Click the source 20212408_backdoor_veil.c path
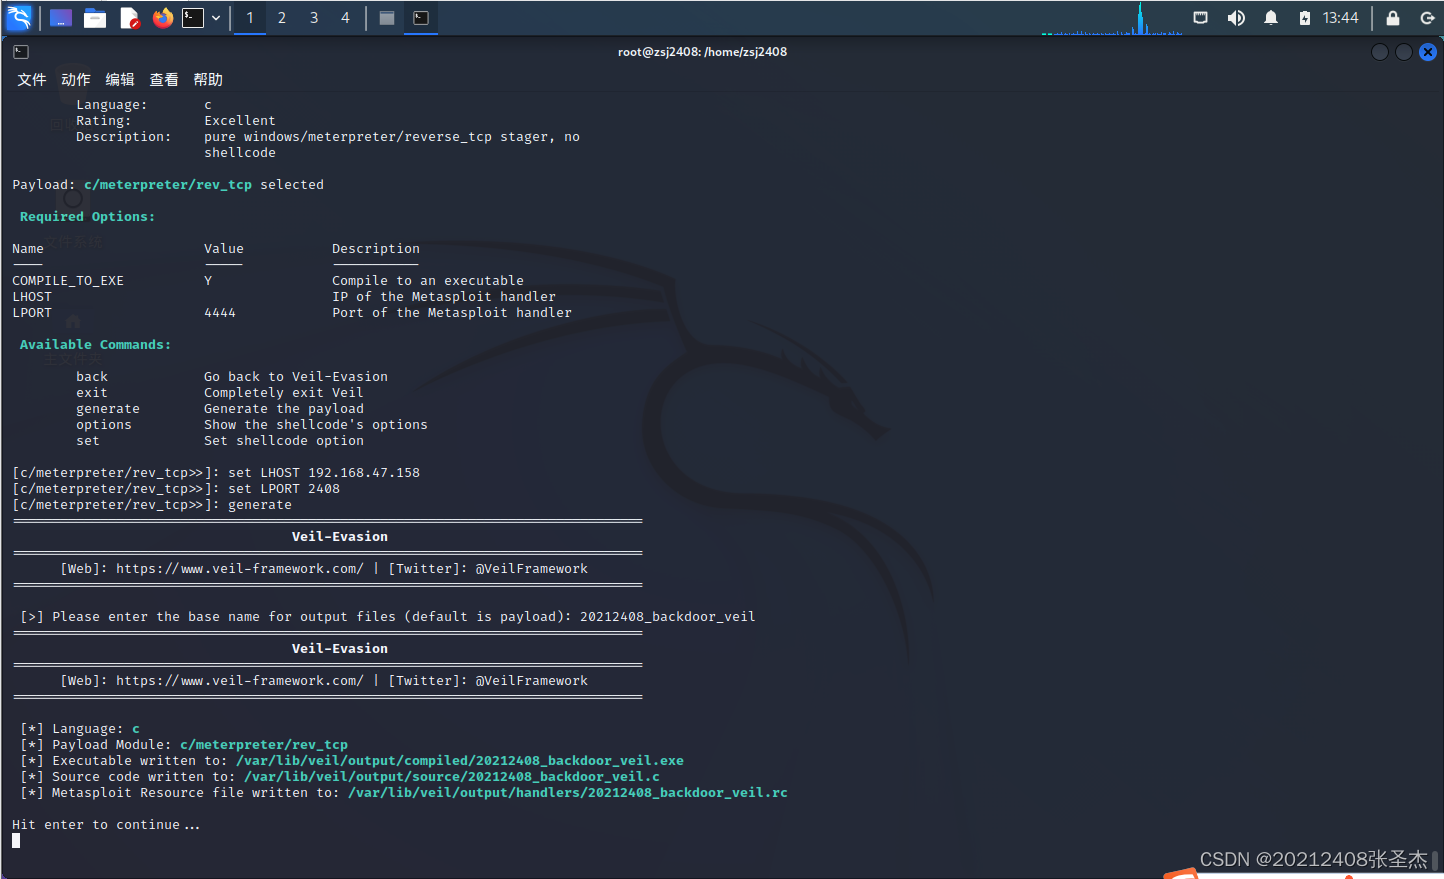 [452, 777]
